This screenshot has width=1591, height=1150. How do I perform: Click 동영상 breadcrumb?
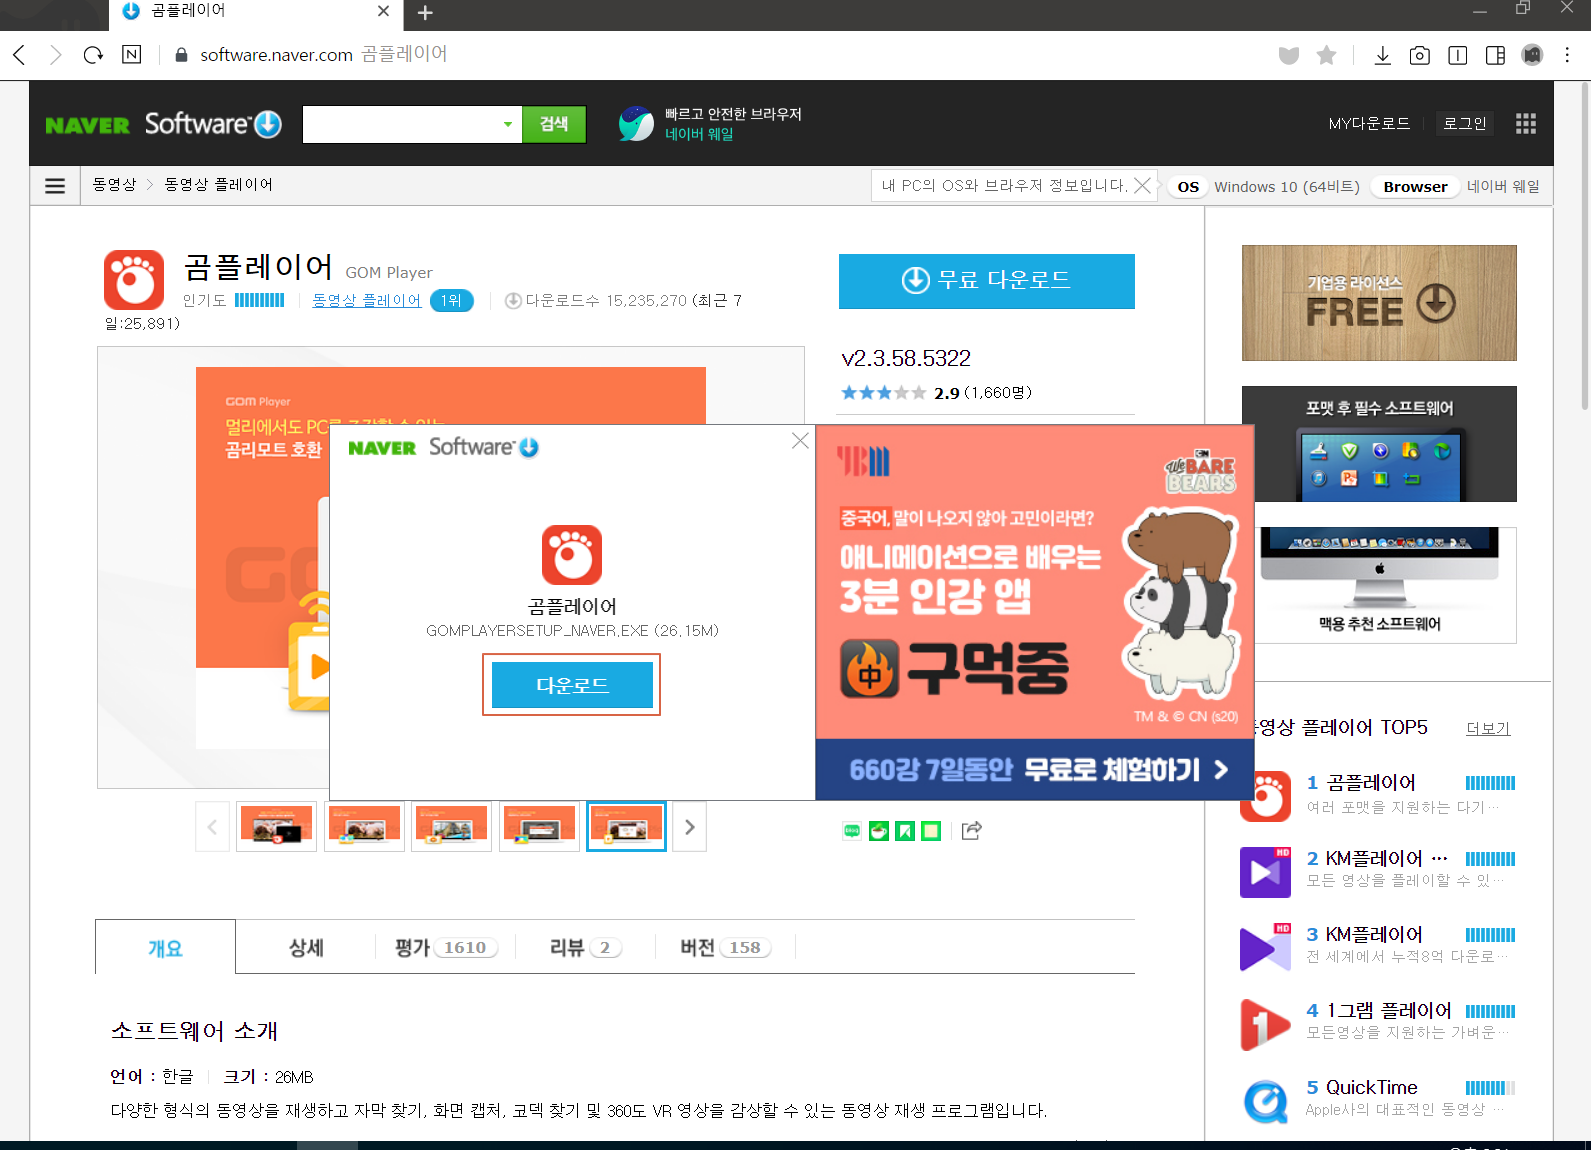tap(114, 185)
